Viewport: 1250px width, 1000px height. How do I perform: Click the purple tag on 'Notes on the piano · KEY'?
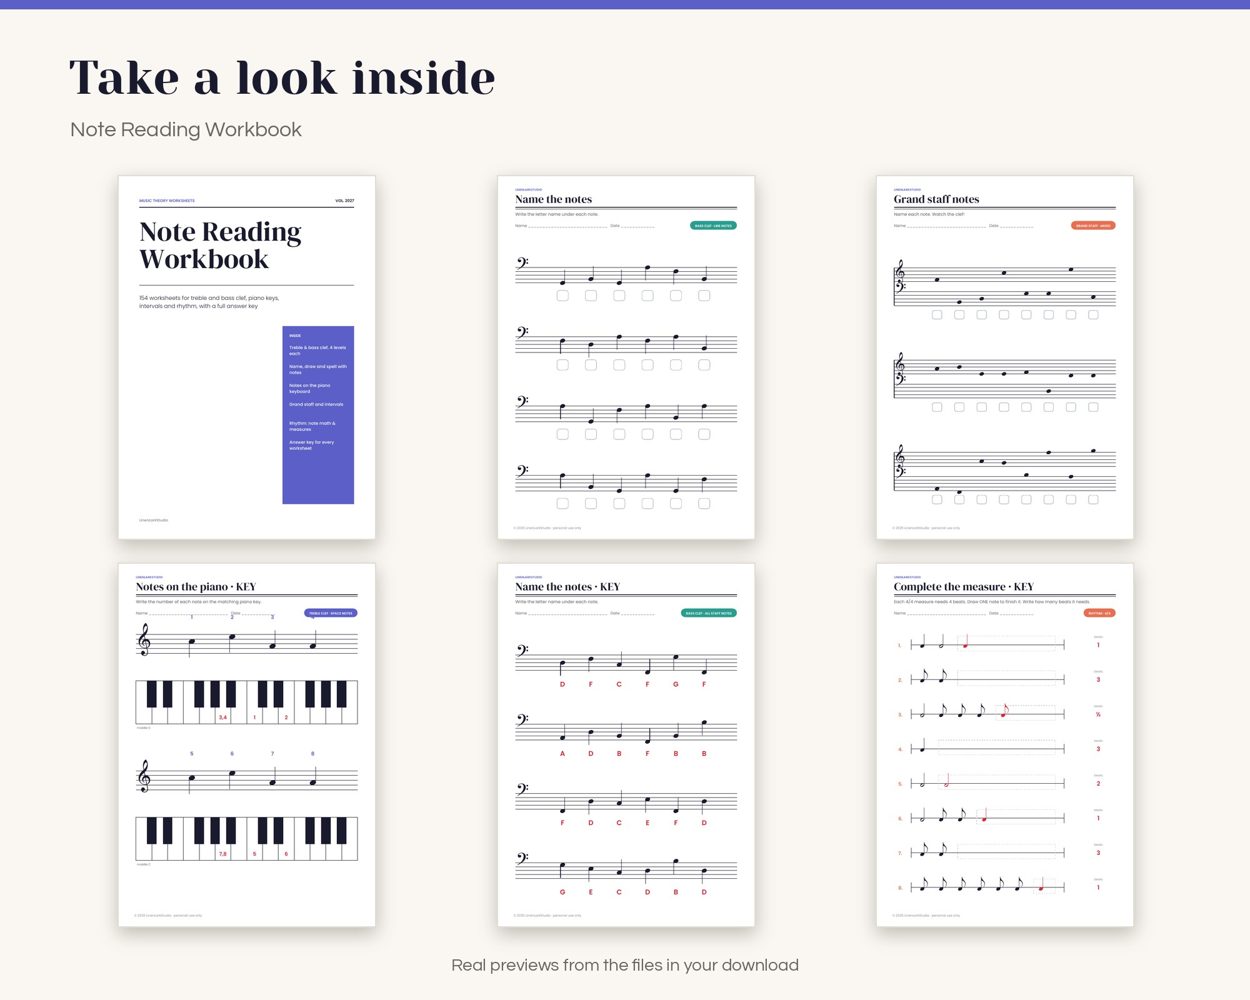(331, 613)
